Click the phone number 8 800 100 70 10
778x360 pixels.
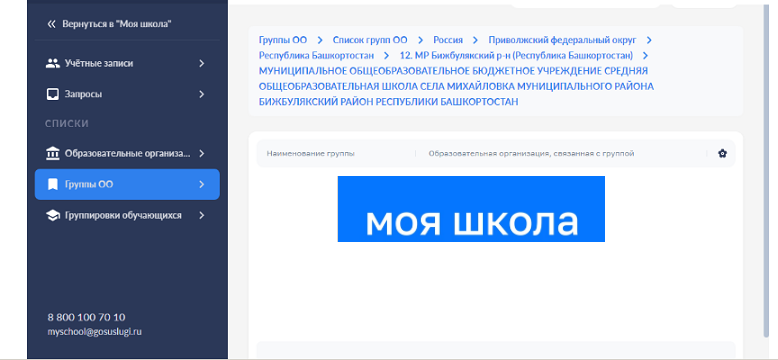[86, 317]
